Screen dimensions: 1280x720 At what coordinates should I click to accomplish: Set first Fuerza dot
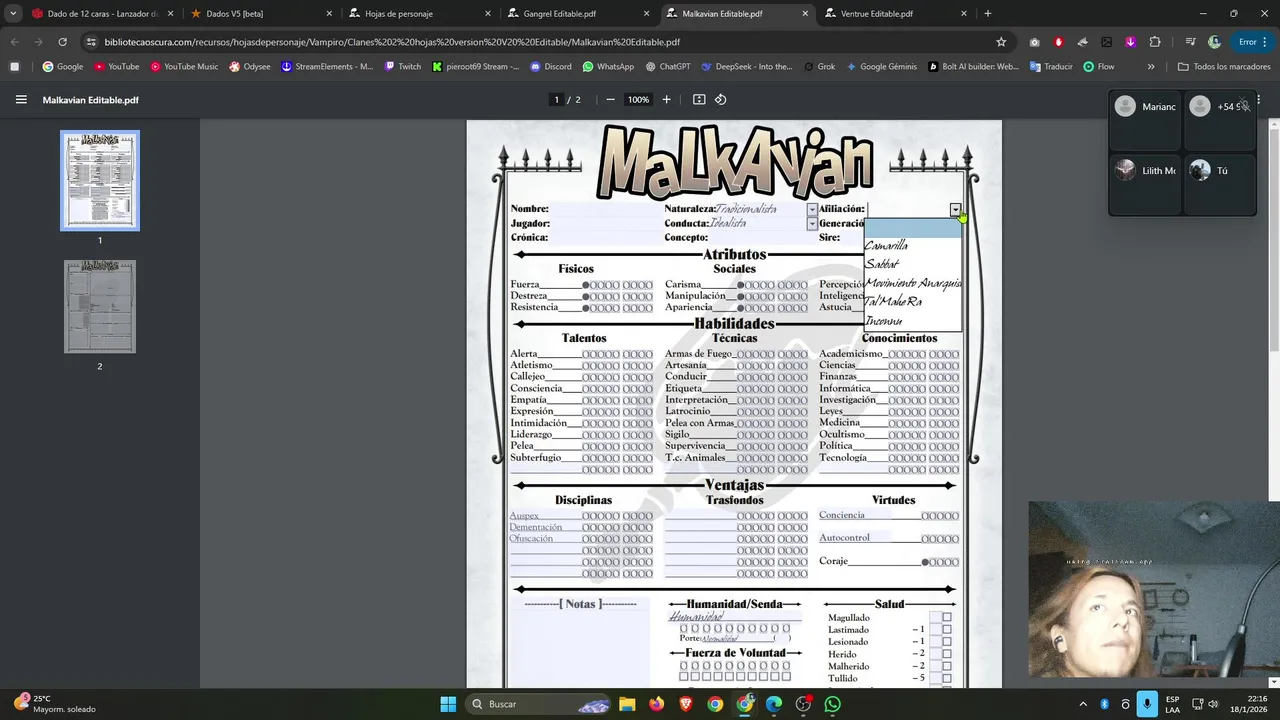coord(587,285)
